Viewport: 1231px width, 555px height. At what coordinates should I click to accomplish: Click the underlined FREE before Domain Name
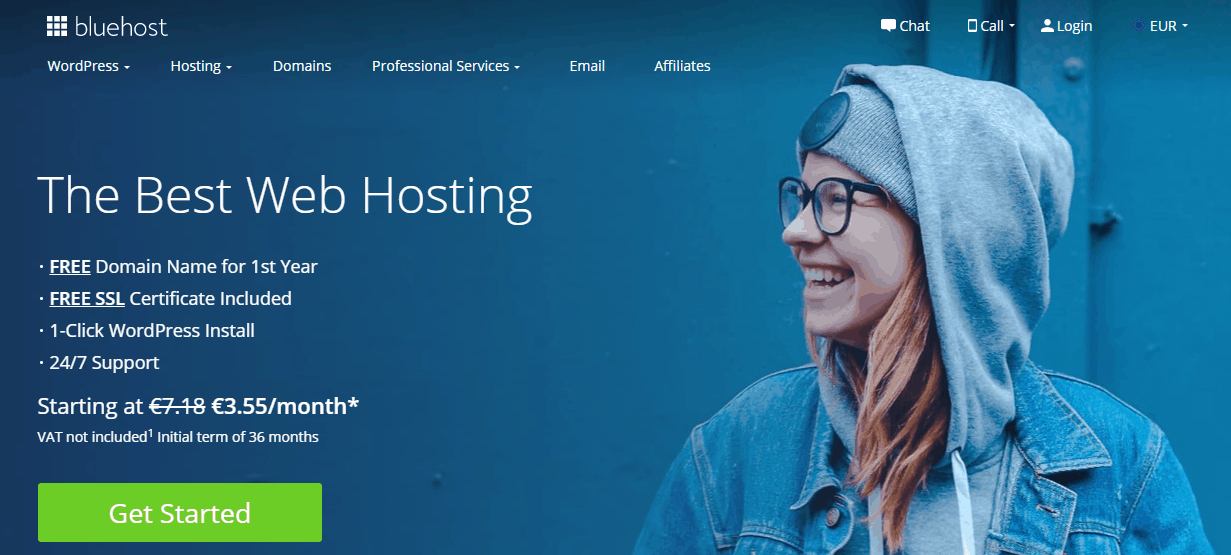(x=70, y=267)
